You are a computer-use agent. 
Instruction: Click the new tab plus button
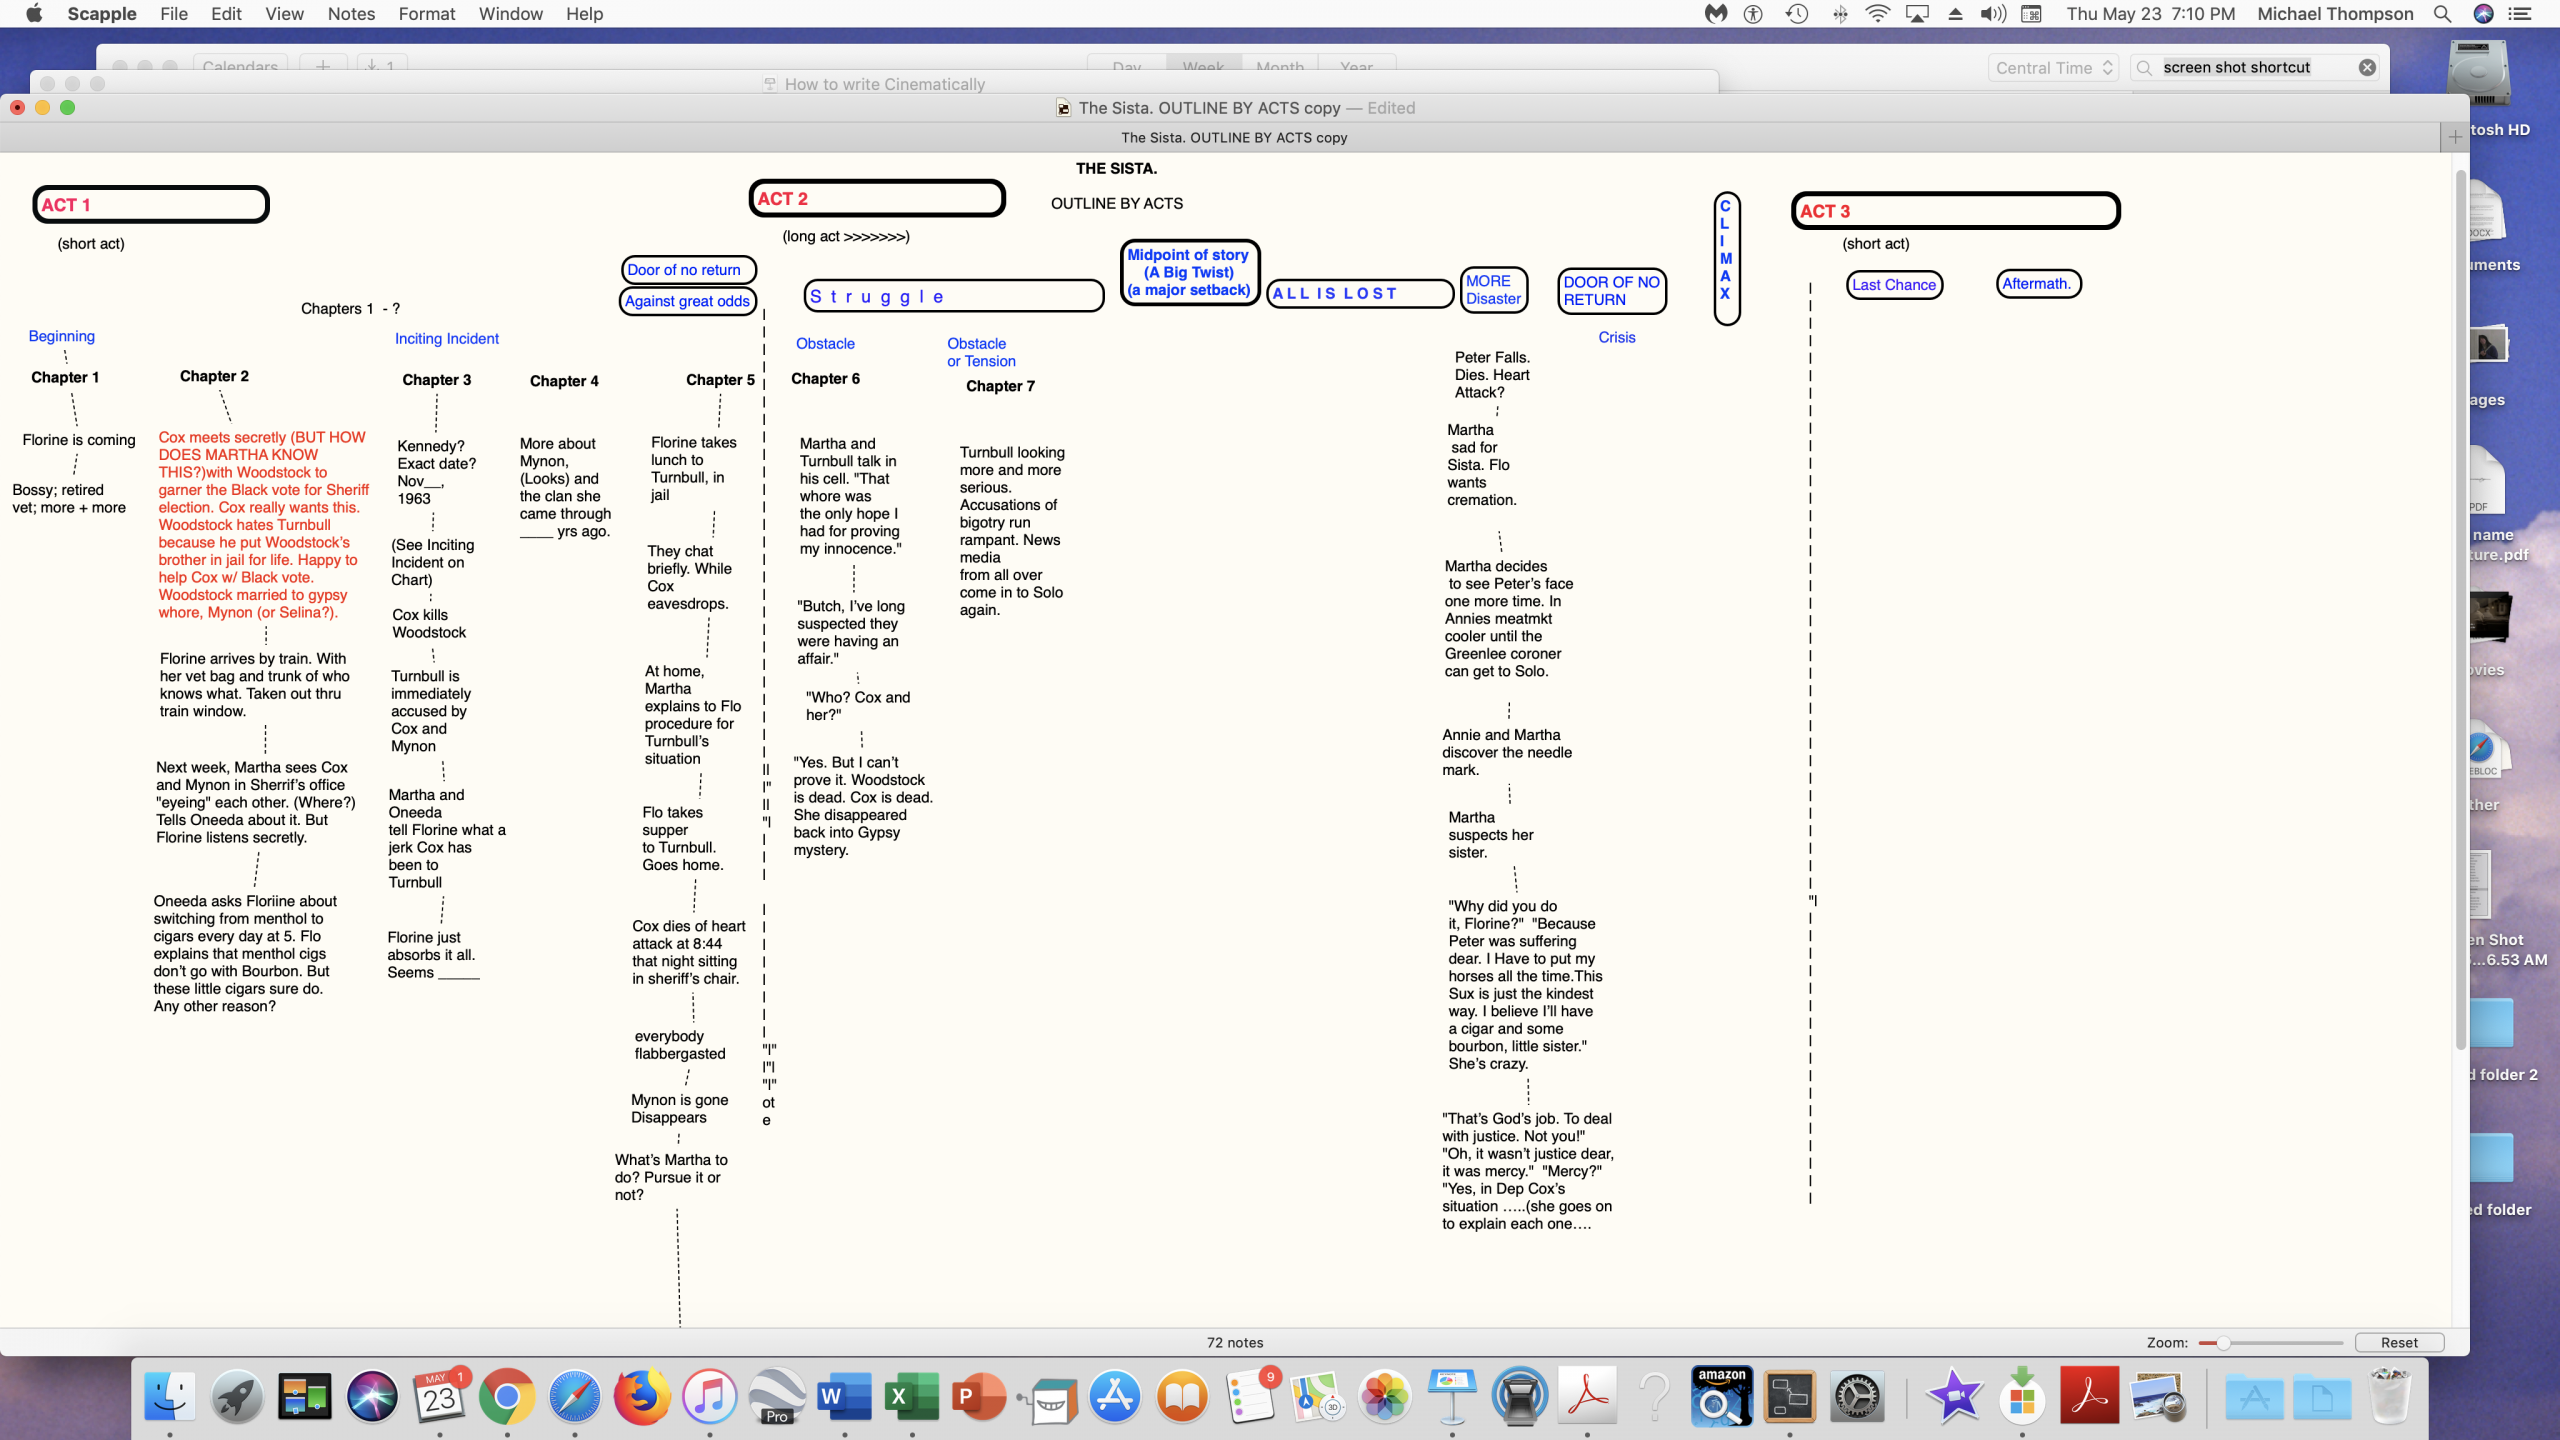[x=2455, y=137]
